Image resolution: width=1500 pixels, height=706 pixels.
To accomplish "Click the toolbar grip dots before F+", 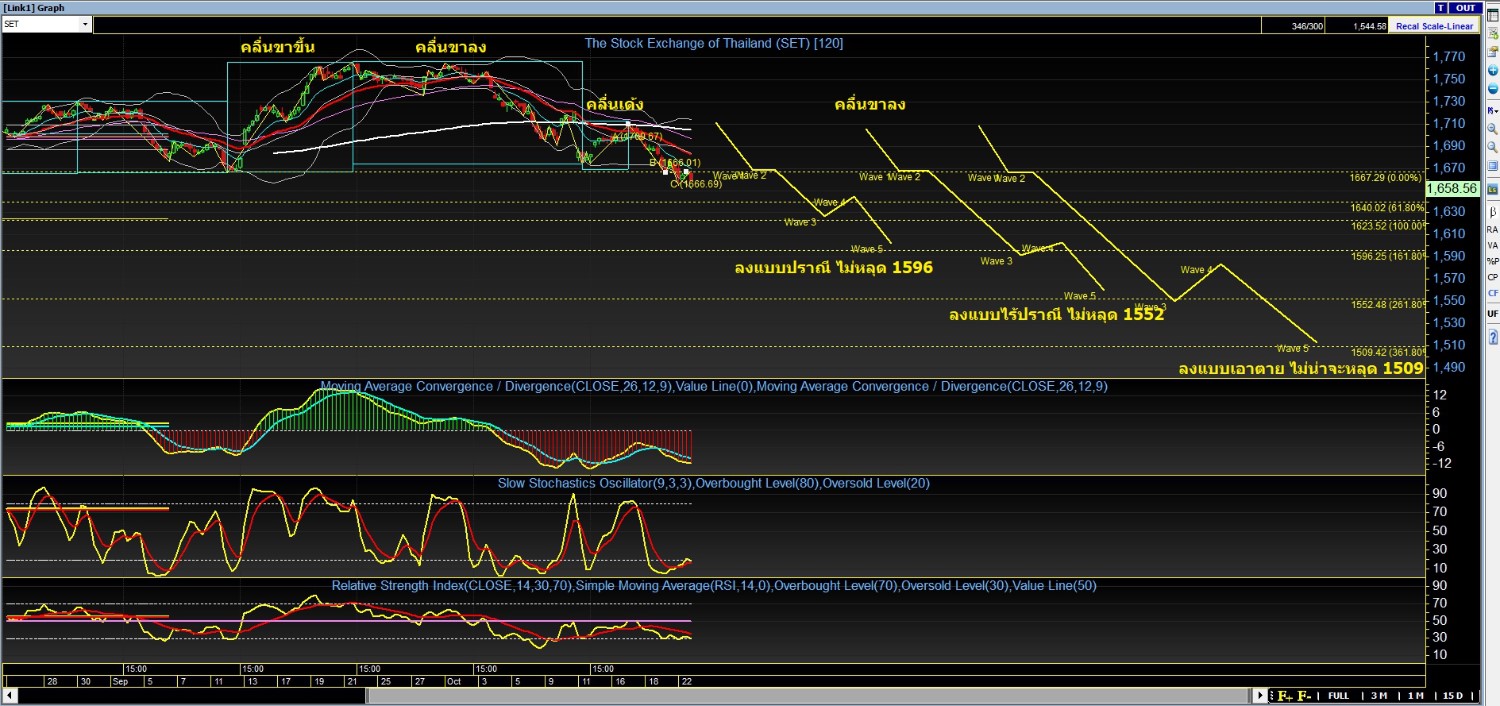I will coord(1272,696).
